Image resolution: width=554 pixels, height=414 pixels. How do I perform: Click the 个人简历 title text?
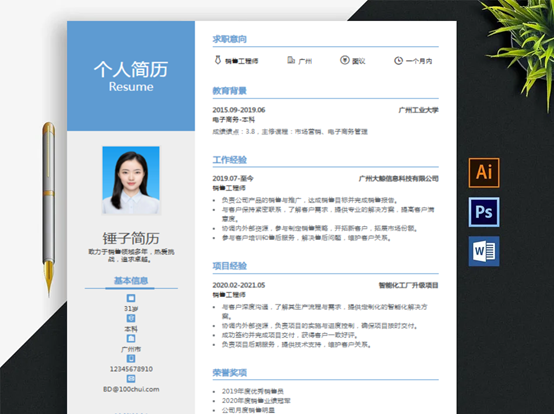(x=131, y=69)
